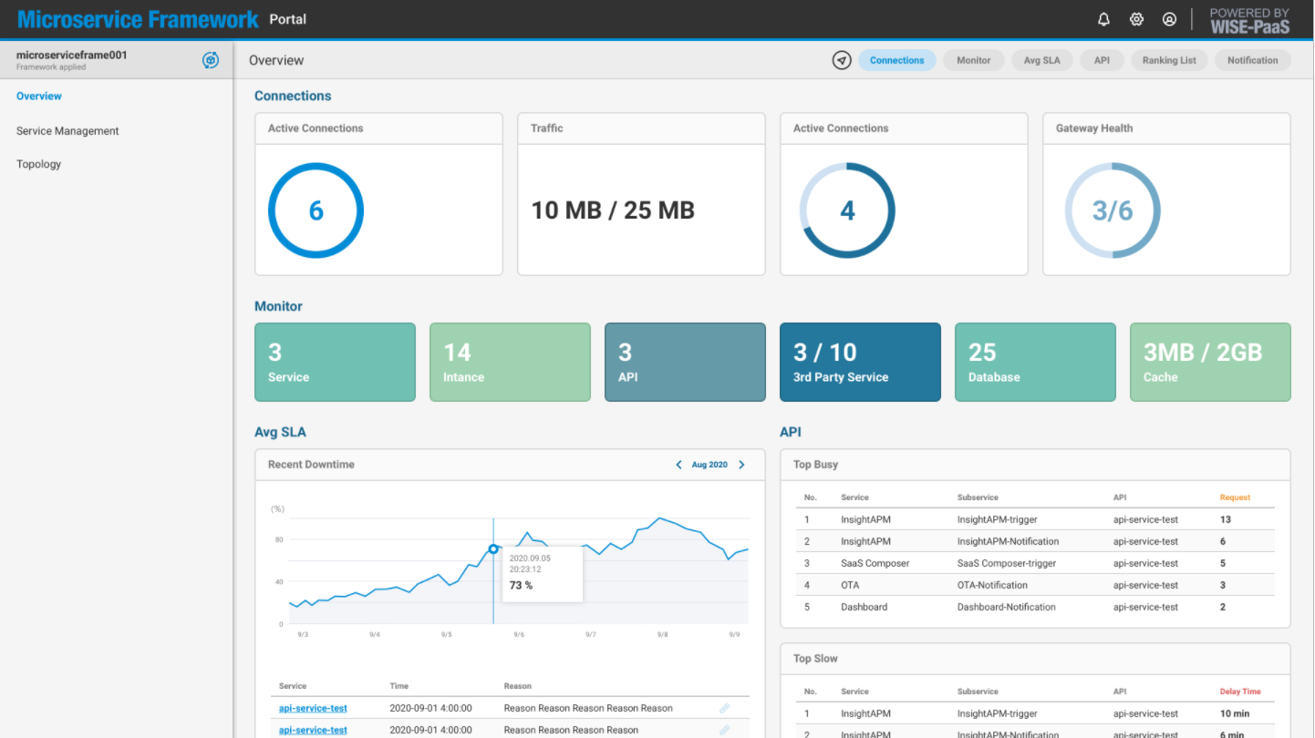Click the 3 API monitor card
The width and height of the screenshot is (1315, 738).
(685, 362)
